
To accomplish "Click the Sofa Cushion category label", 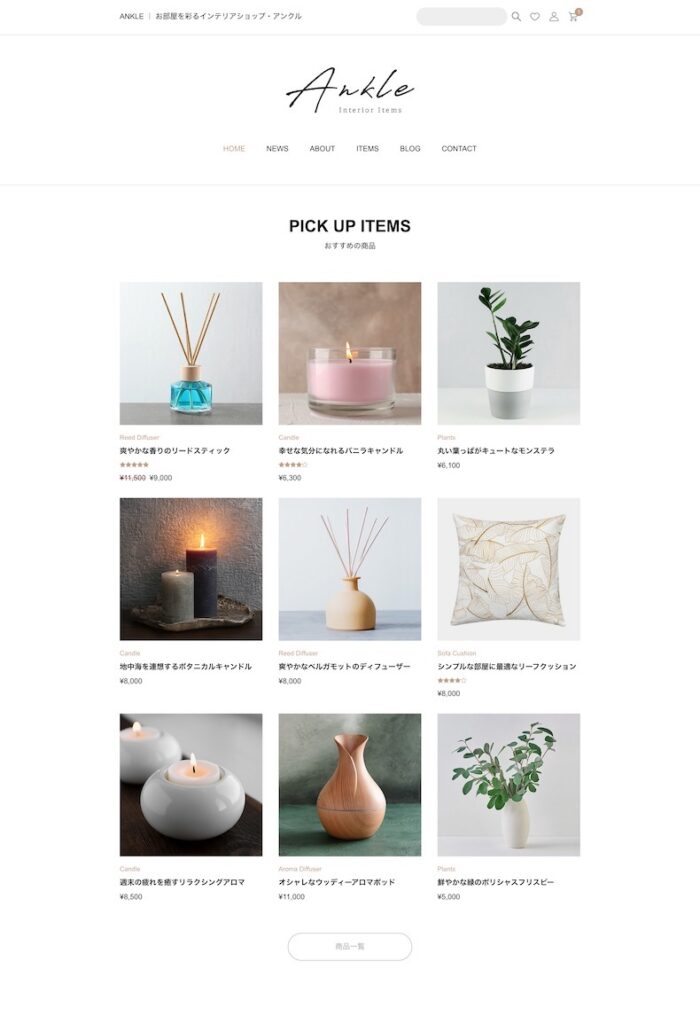I will click(x=456, y=653).
